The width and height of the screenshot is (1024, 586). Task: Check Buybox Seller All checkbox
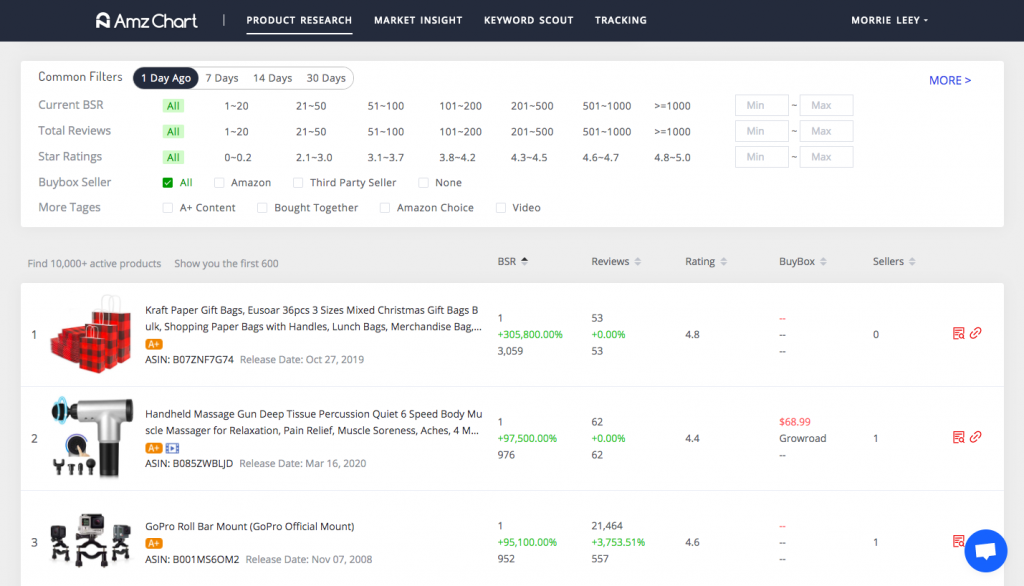pos(168,183)
